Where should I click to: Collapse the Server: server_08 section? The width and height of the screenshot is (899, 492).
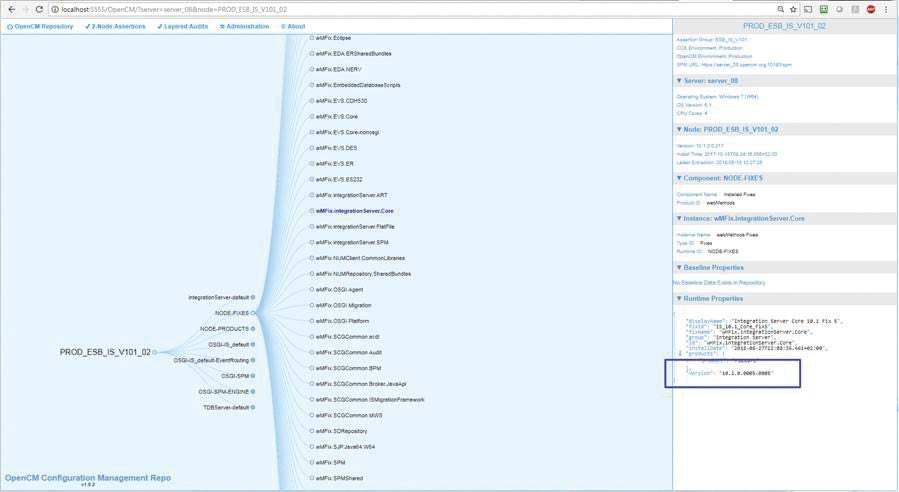tap(679, 81)
